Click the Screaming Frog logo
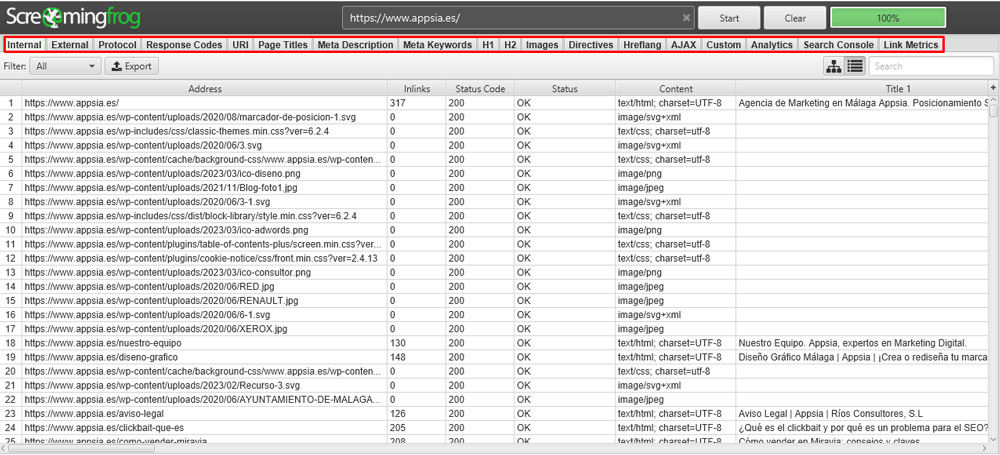Screen dimensions: 1000x455 (x=73, y=17)
